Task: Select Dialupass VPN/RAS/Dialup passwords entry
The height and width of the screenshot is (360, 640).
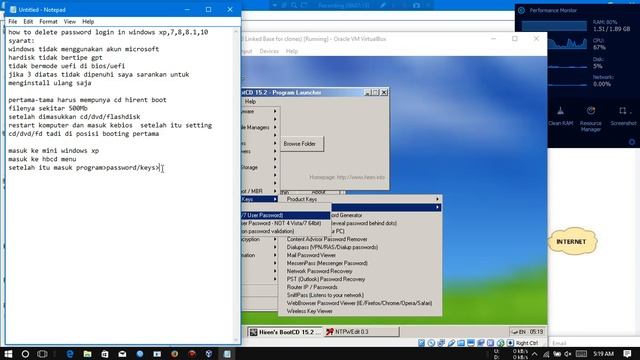Action: [332, 247]
